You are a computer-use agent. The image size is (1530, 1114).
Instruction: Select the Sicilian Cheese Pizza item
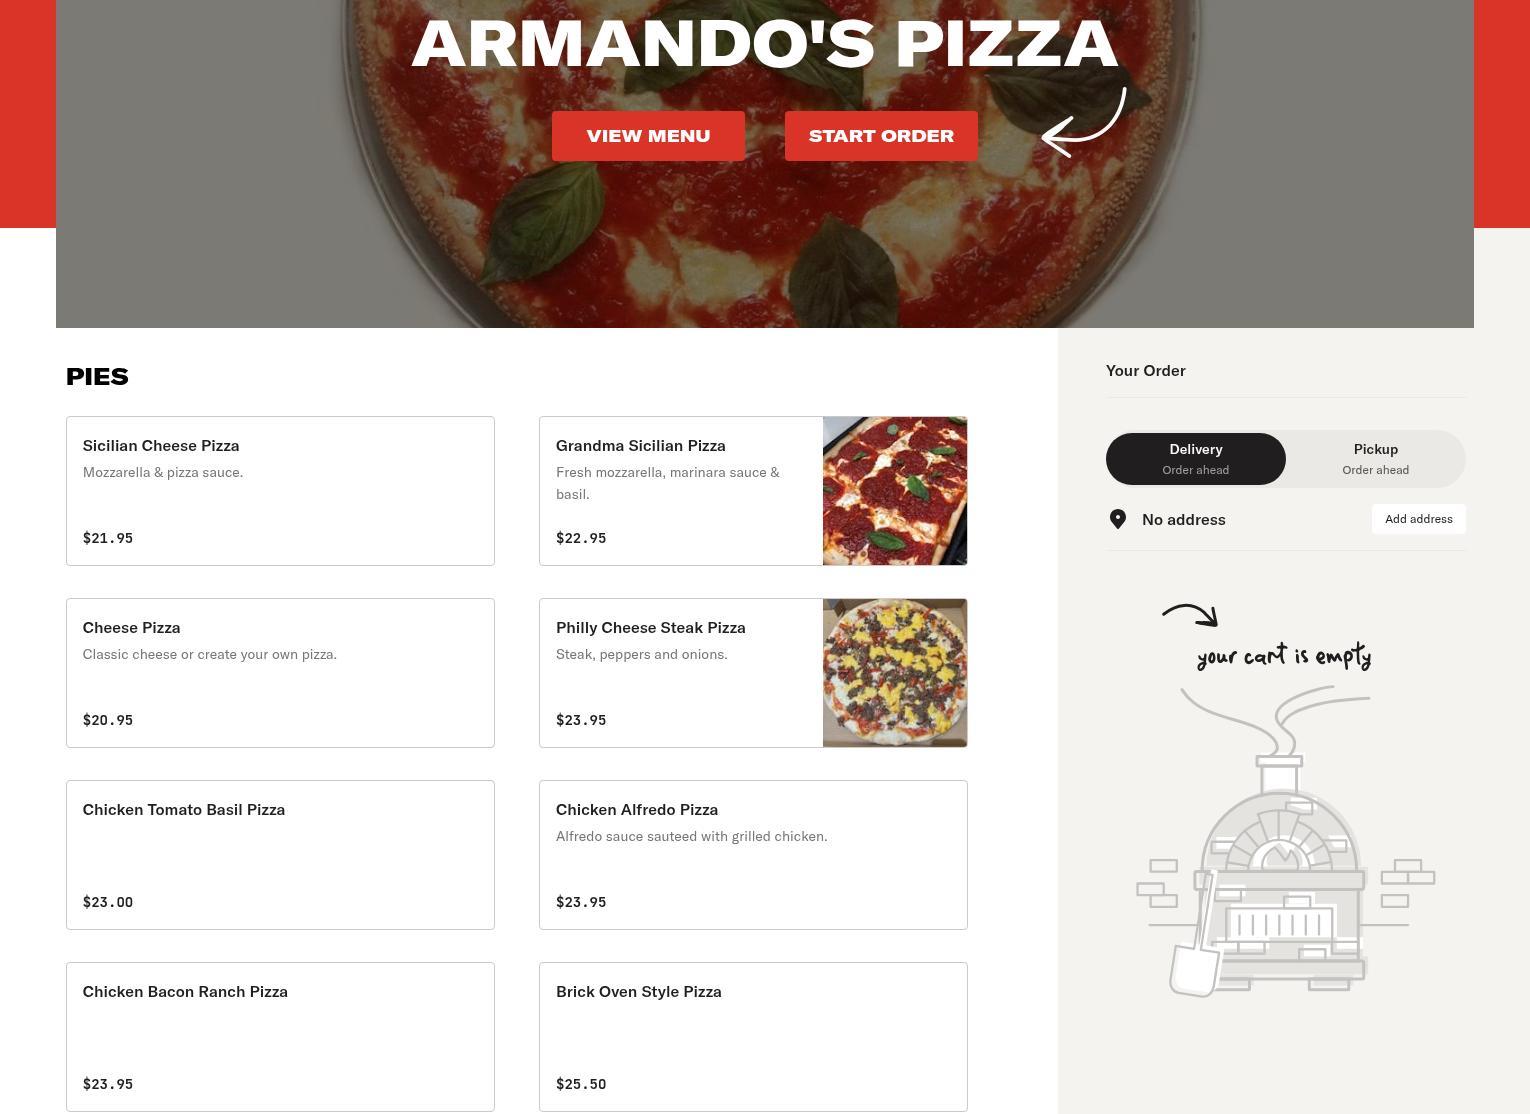(280, 491)
